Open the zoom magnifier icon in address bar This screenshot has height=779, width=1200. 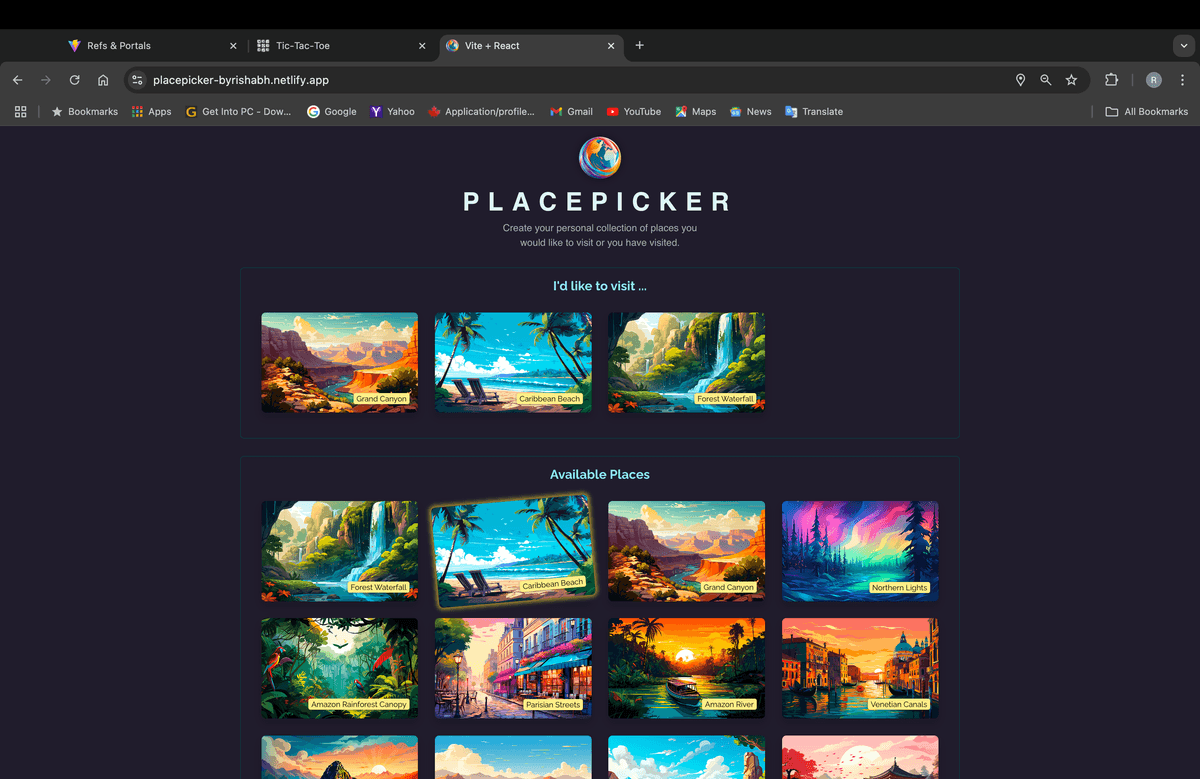1046,80
